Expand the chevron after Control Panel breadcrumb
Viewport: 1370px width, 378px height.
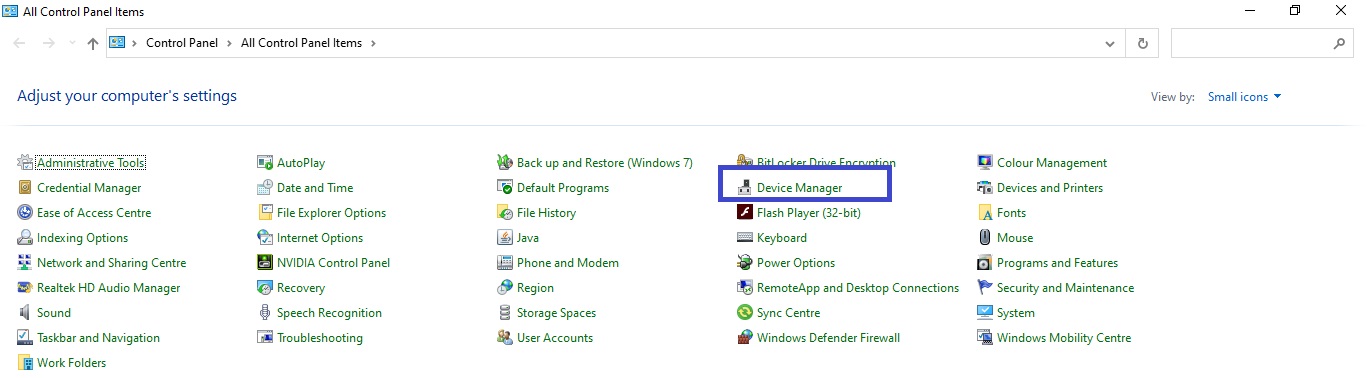228,44
